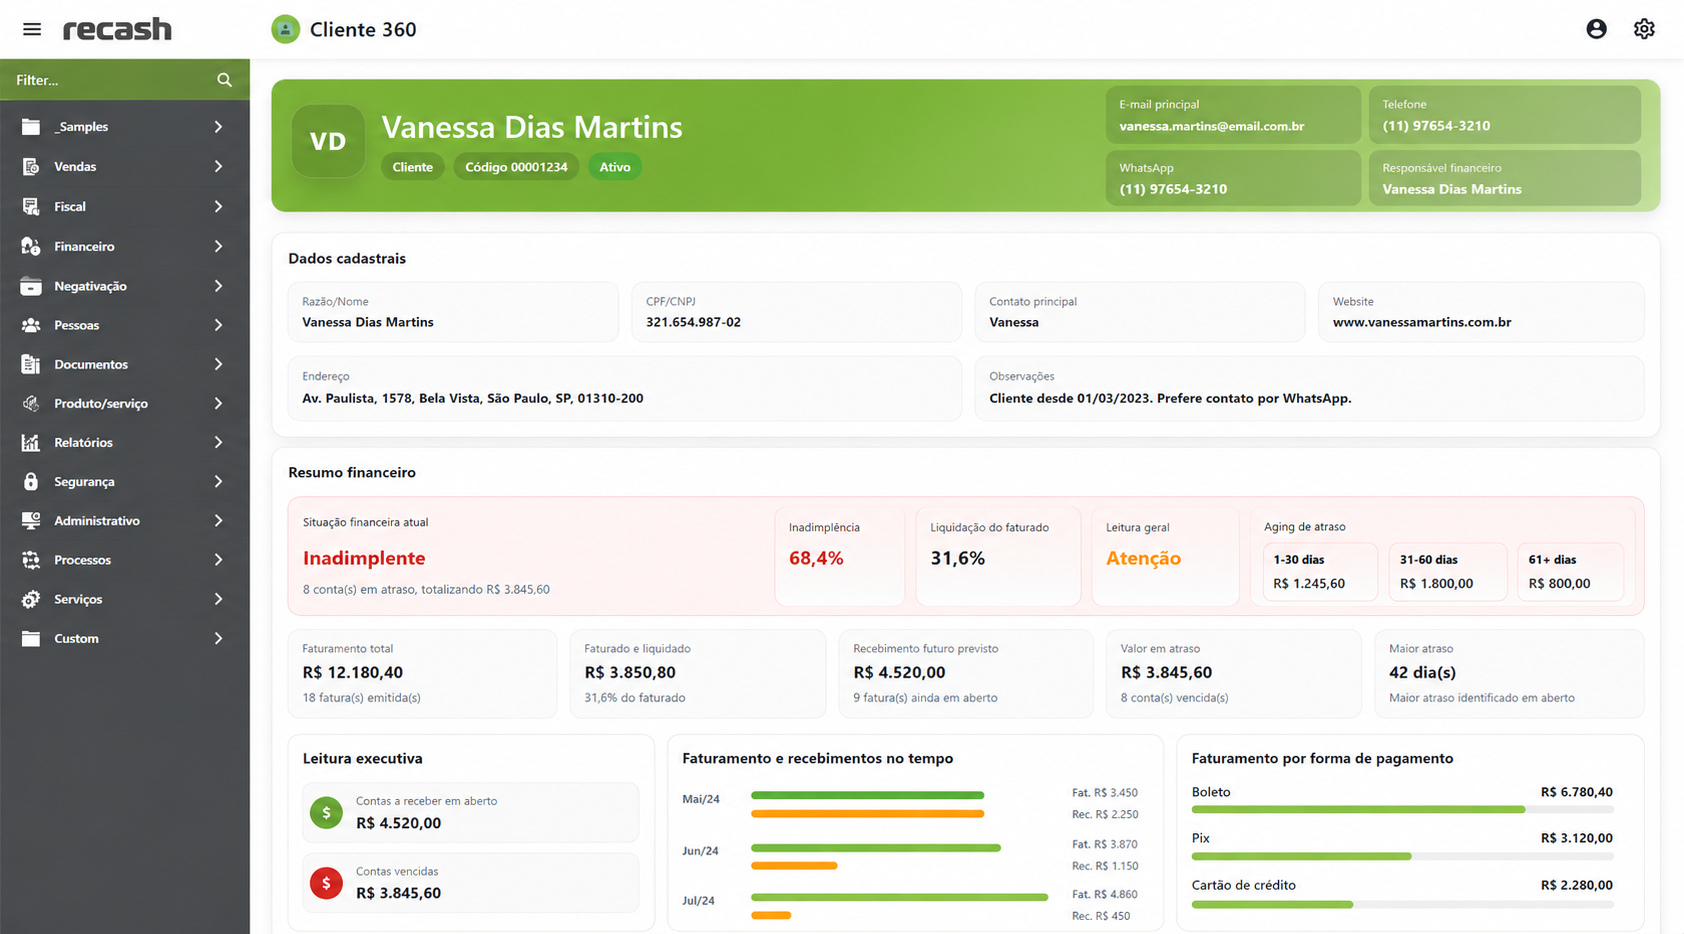Click the Pessoas people icon
Viewport: 1684px width, 934px height.
click(x=31, y=325)
